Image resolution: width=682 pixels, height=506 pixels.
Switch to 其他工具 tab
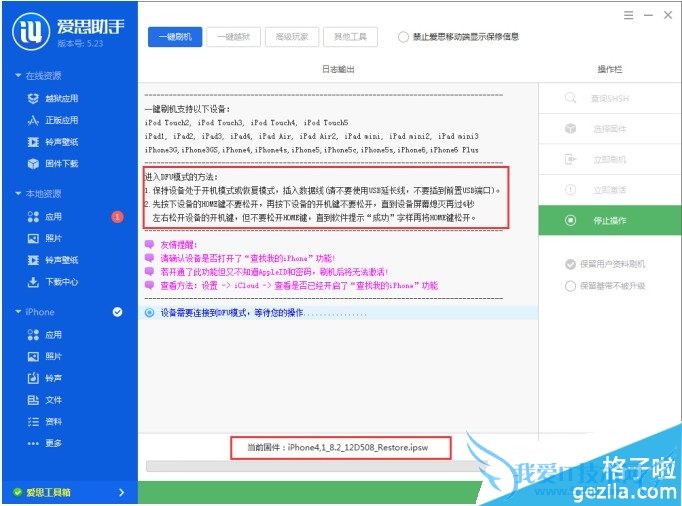(350, 37)
